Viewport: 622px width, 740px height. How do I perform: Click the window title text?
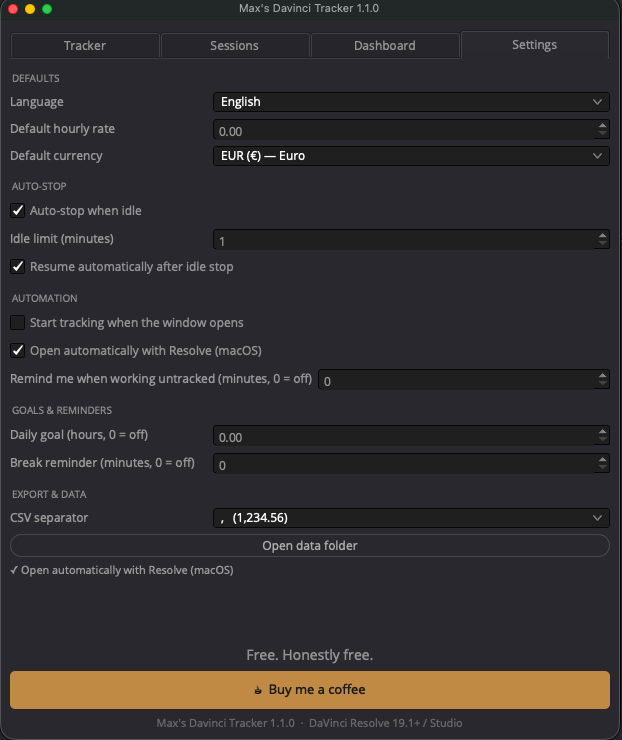[x=309, y=8]
